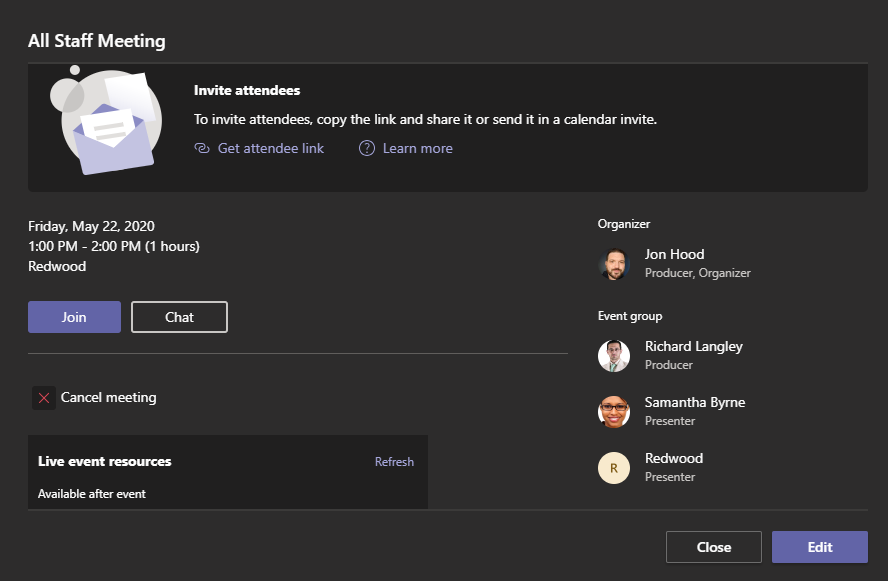Click the red X cancel meeting icon

click(x=44, y=398)
